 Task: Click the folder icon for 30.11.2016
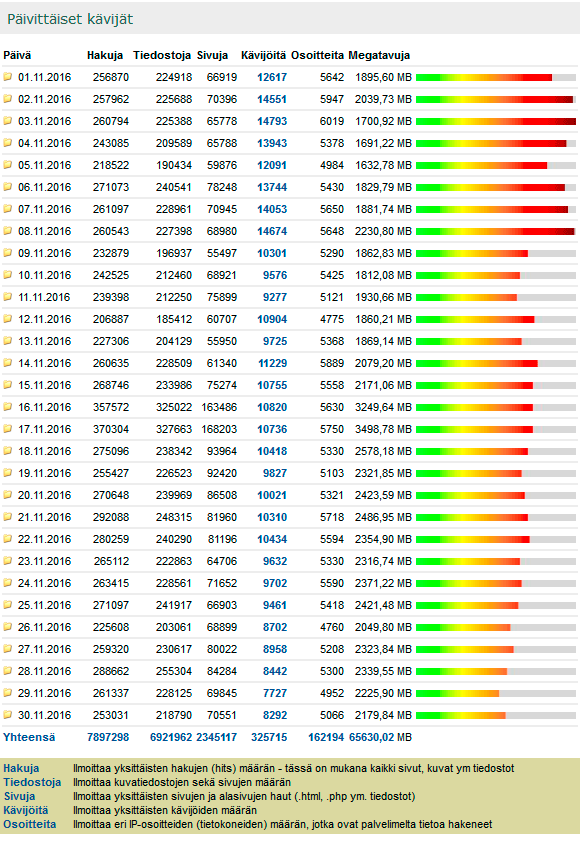click(8, 714)
